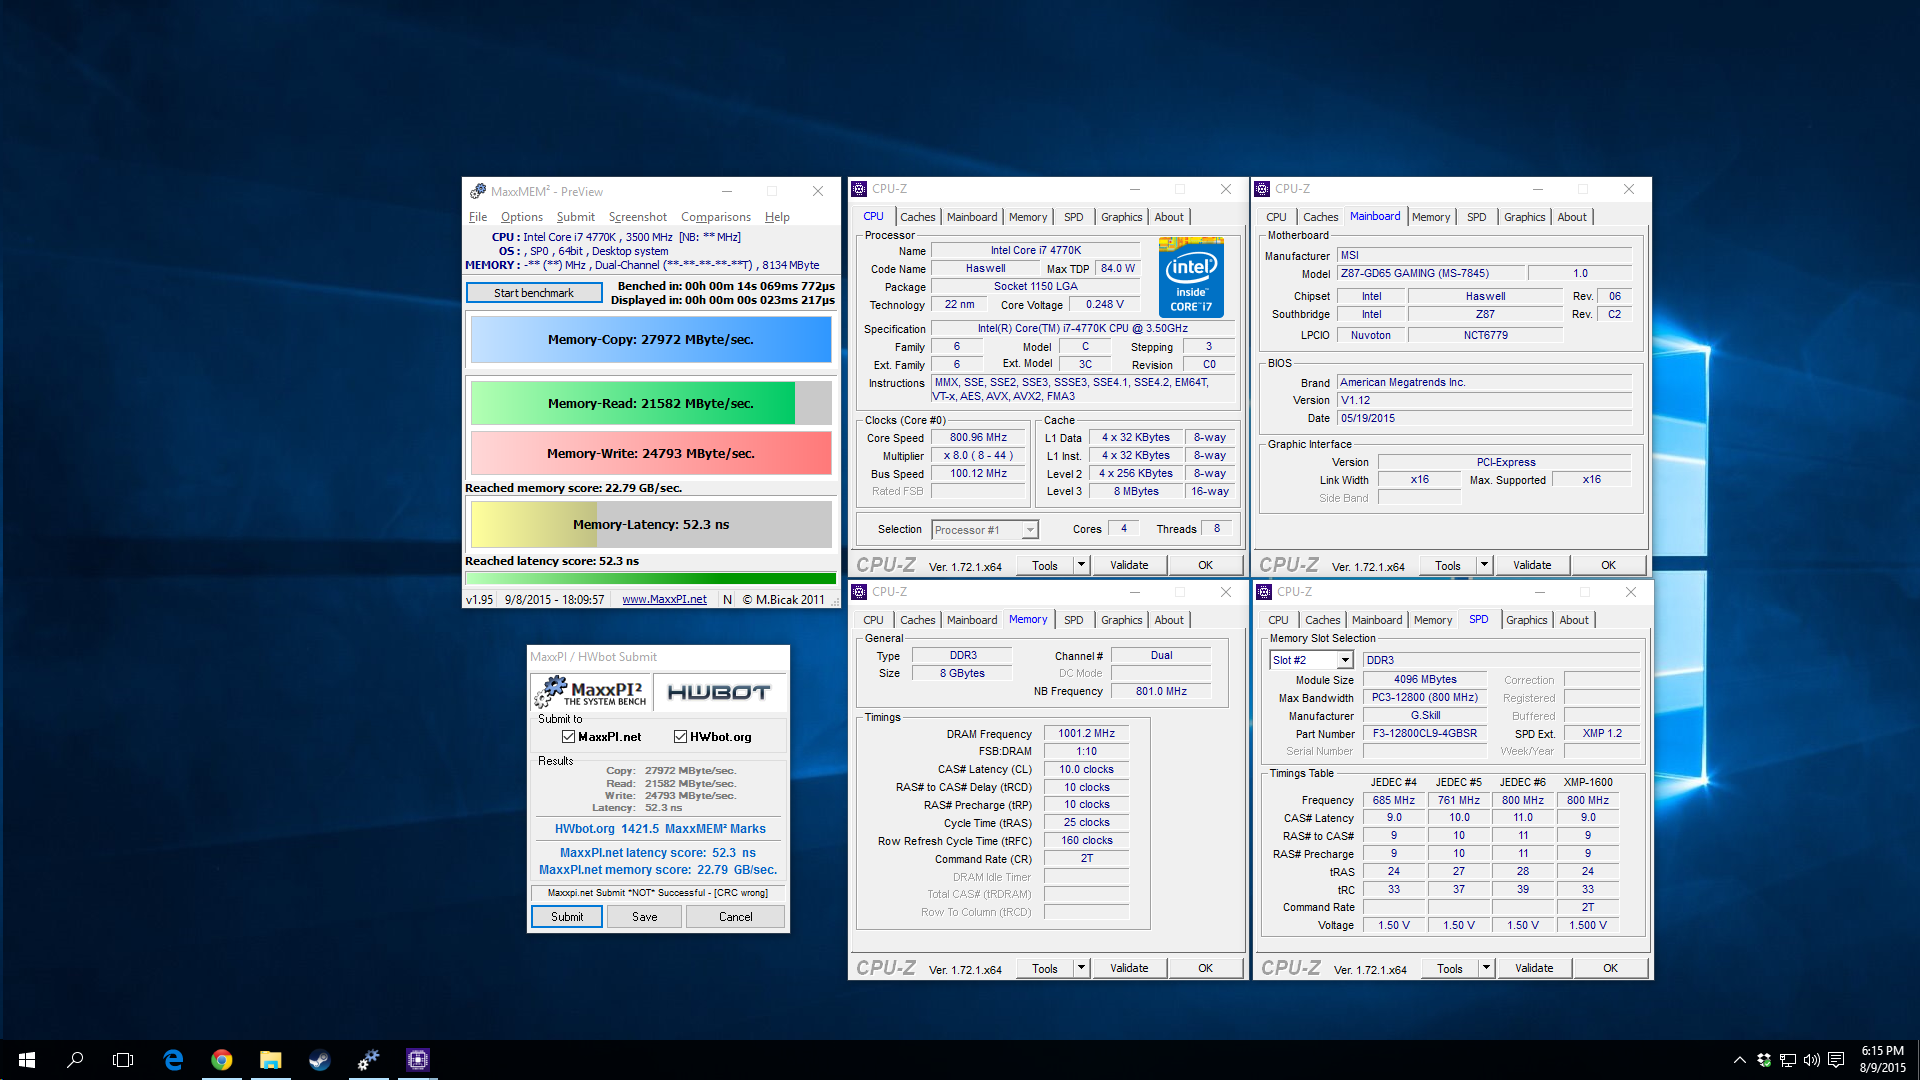Click taskbar clock showing 6:15 PM
This screenshot has width=1920, height=1080.
click(x=1882, y=1059)
